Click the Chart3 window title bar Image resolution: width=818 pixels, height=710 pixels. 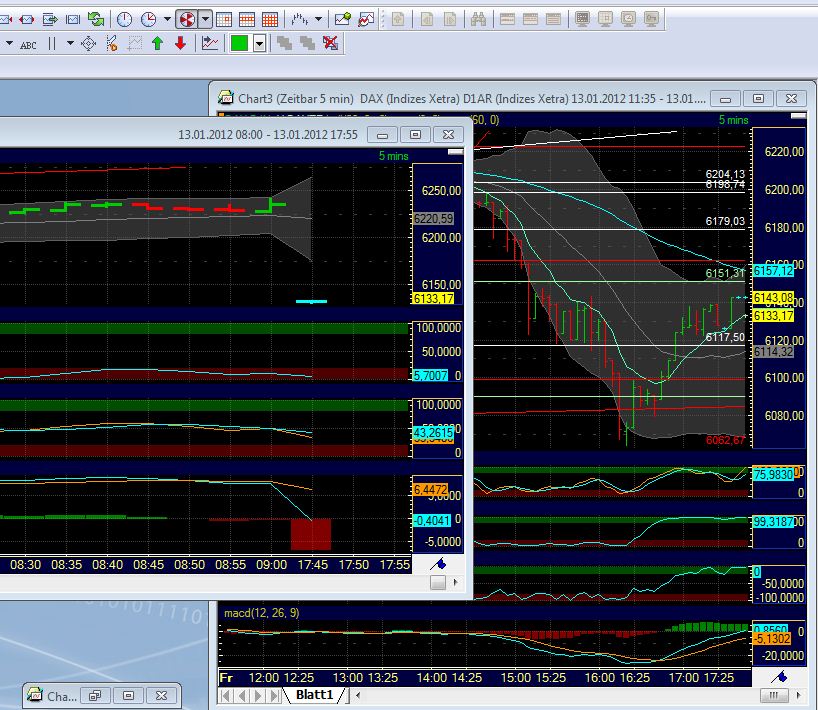click(450, 98)
